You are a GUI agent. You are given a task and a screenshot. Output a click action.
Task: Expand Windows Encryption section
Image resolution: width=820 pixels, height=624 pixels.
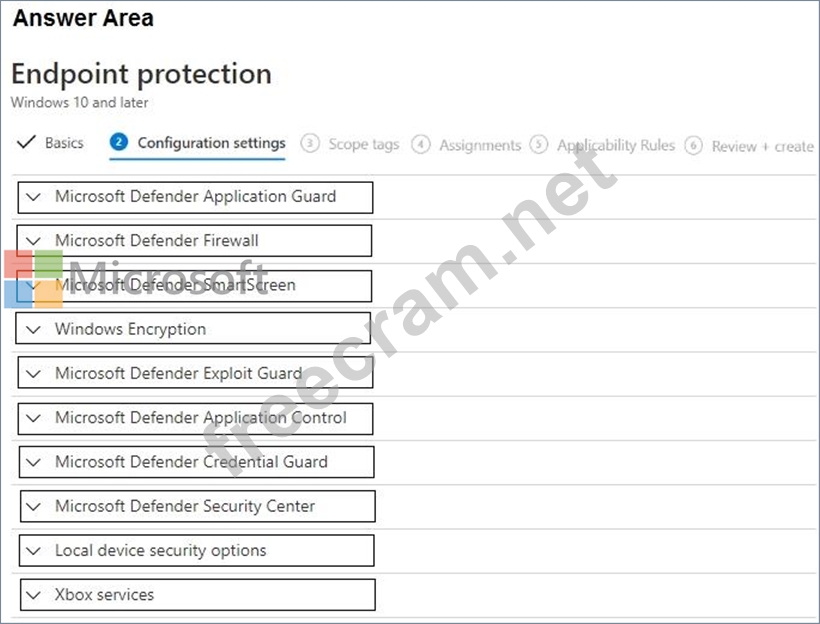tap(193, 329)
